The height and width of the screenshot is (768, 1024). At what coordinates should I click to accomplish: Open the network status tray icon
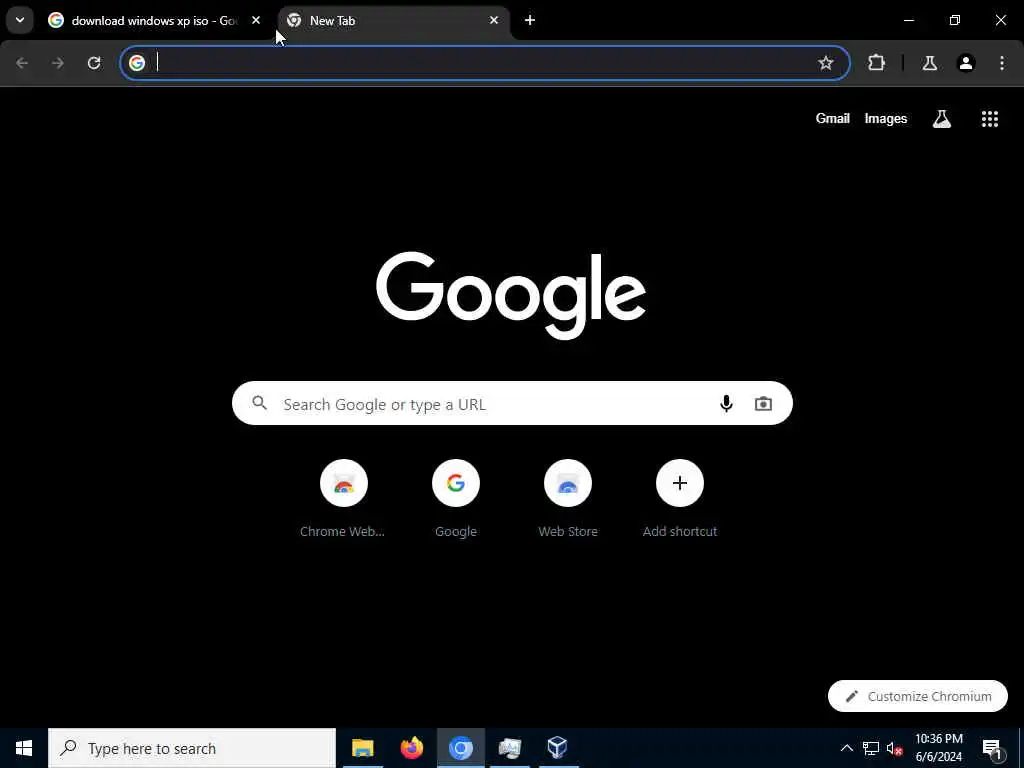[871, 748]
